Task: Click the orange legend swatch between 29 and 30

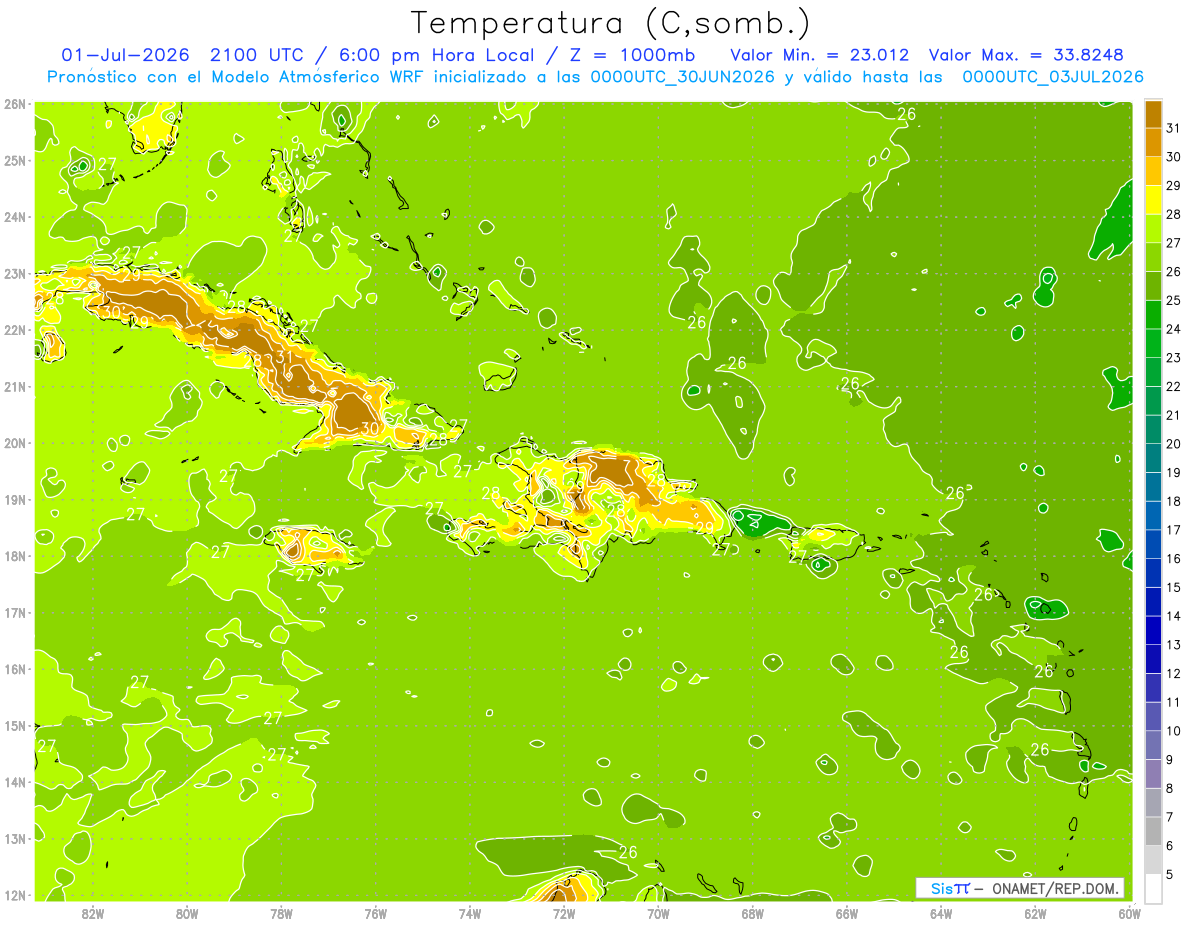Action: tap(1153, 171)
